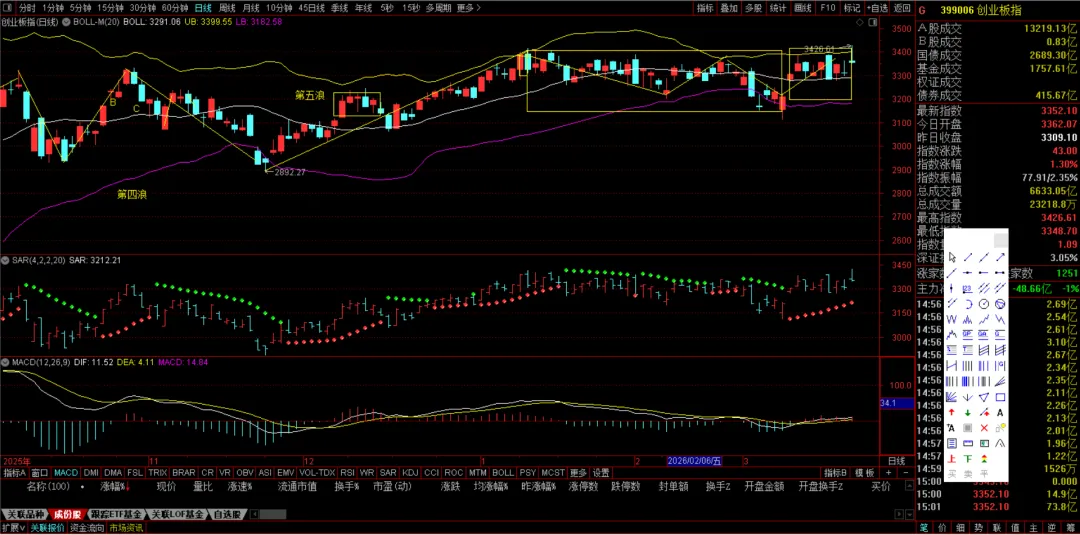
Task: Select the text annotation A tool
Action: (x=1000, y=412)
